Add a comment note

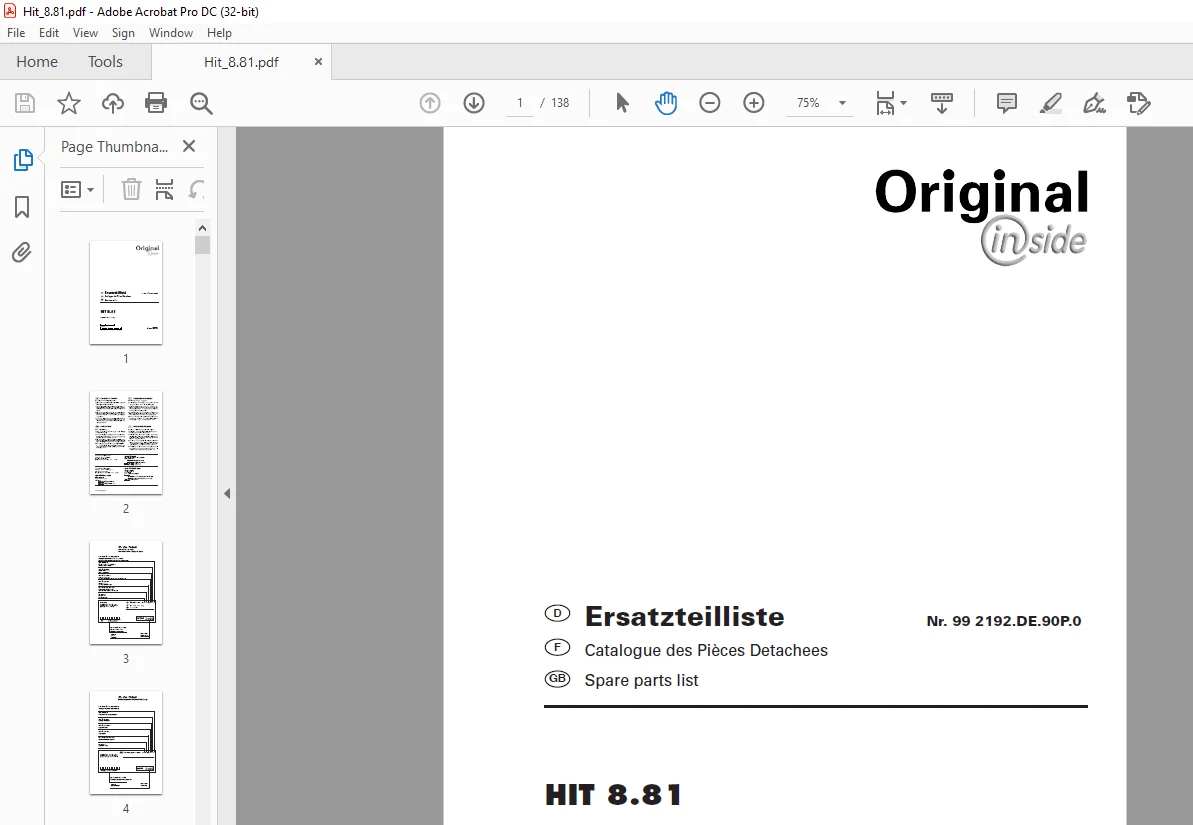pos(1007,103)
